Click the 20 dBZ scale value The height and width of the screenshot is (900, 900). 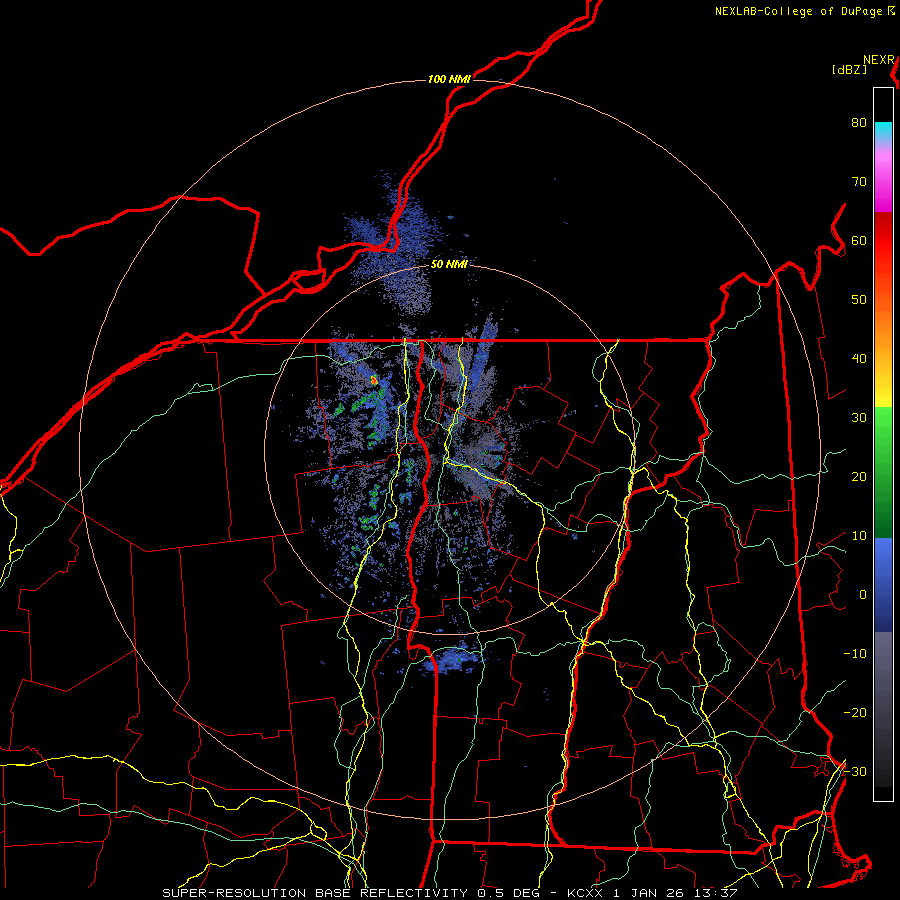[859, 476]
